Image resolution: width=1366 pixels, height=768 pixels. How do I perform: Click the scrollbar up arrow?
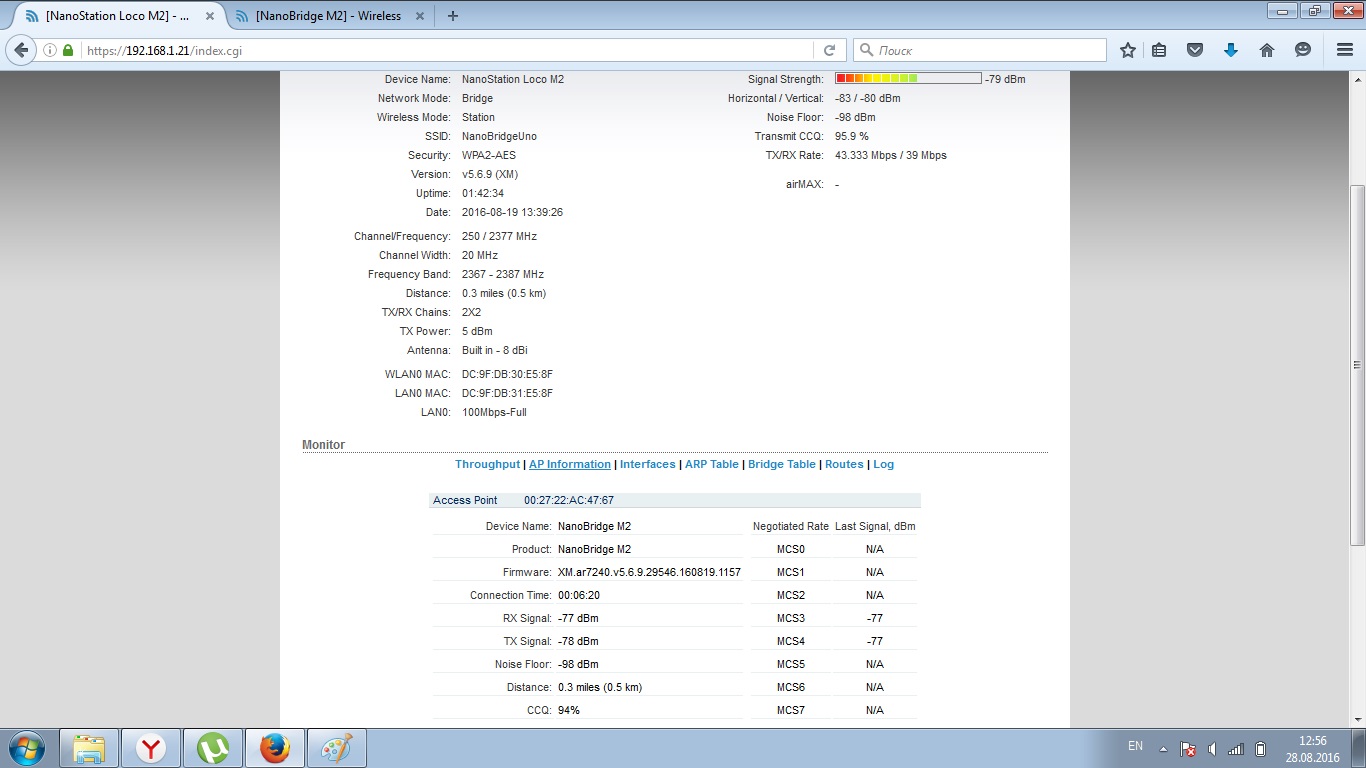pyautogui.click(x=1357, y=79)
